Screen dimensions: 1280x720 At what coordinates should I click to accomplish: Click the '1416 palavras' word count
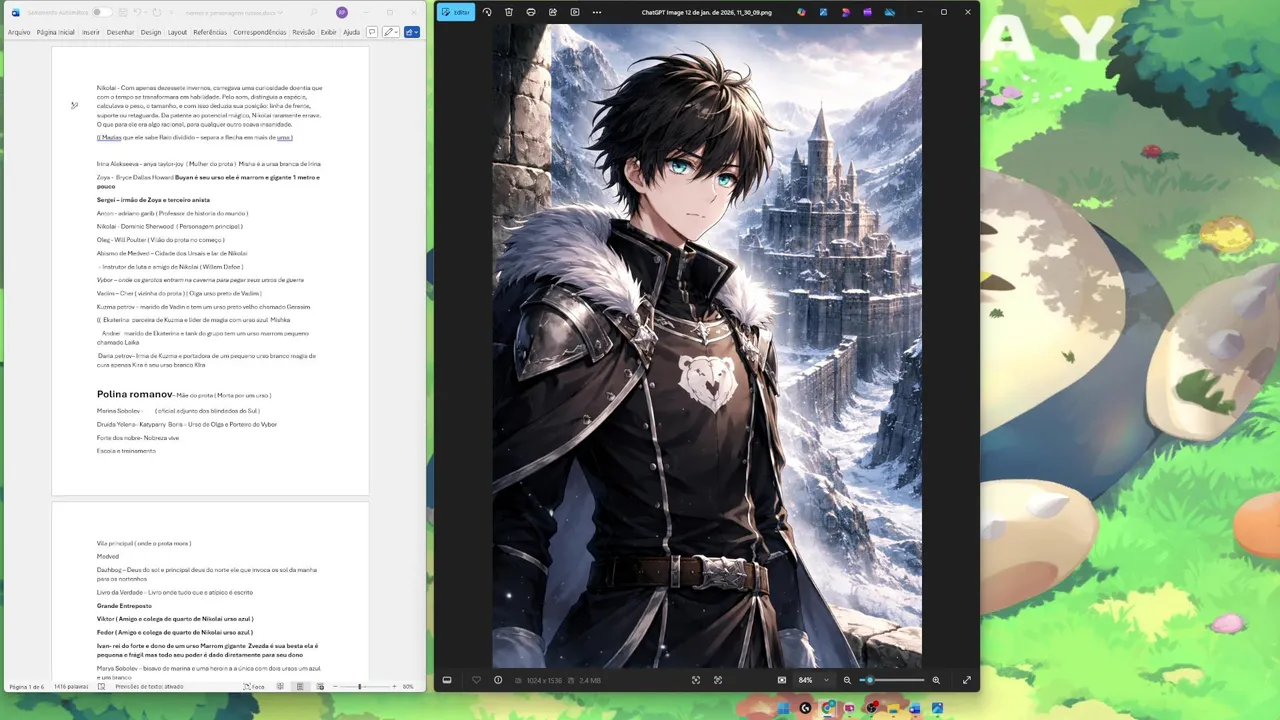pos(71,687)
